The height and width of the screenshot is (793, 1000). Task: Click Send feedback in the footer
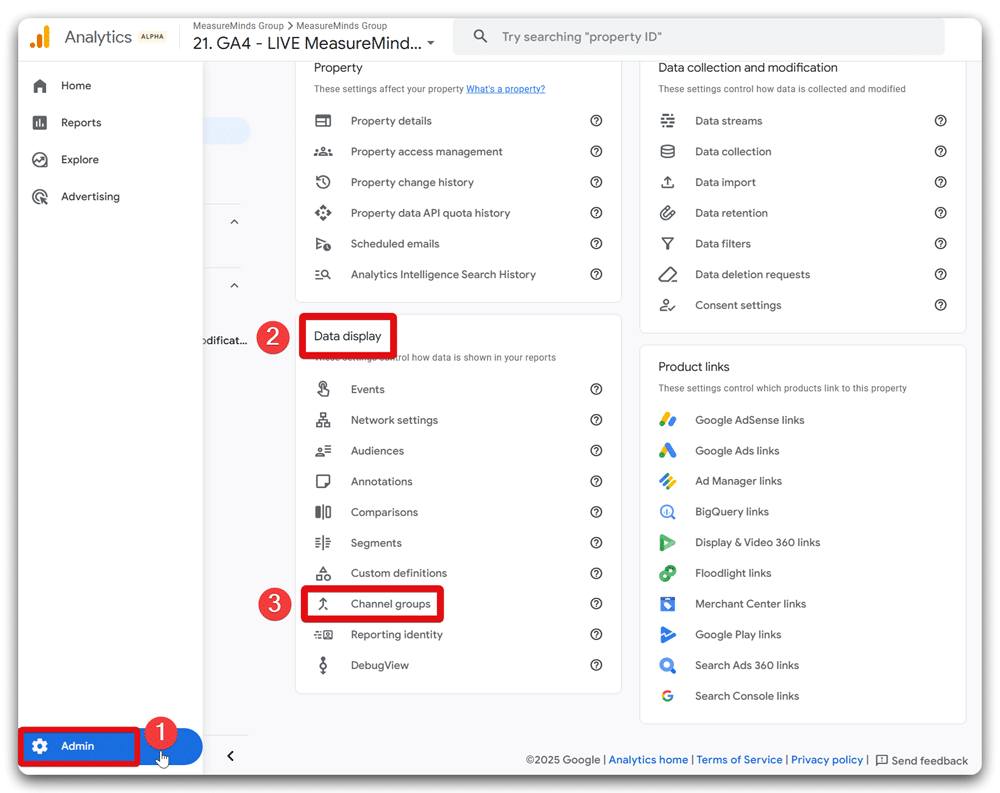click(921, 761)
